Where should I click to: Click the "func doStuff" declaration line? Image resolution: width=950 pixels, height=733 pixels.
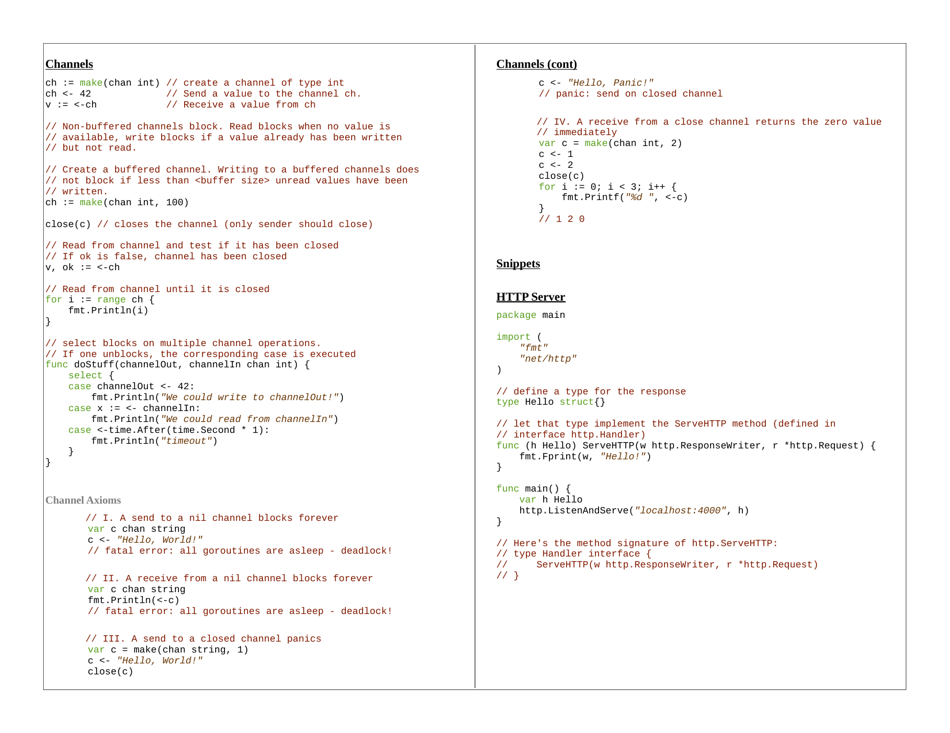178,363
